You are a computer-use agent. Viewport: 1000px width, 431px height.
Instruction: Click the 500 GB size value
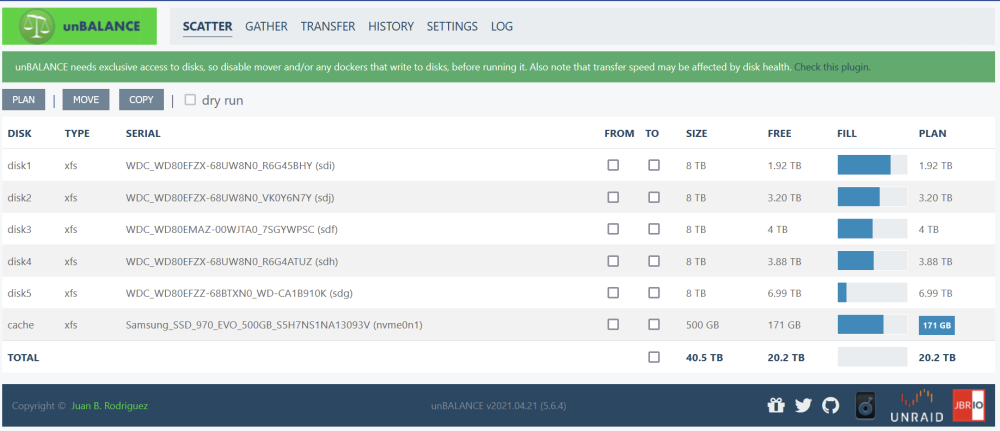[703, 325]
